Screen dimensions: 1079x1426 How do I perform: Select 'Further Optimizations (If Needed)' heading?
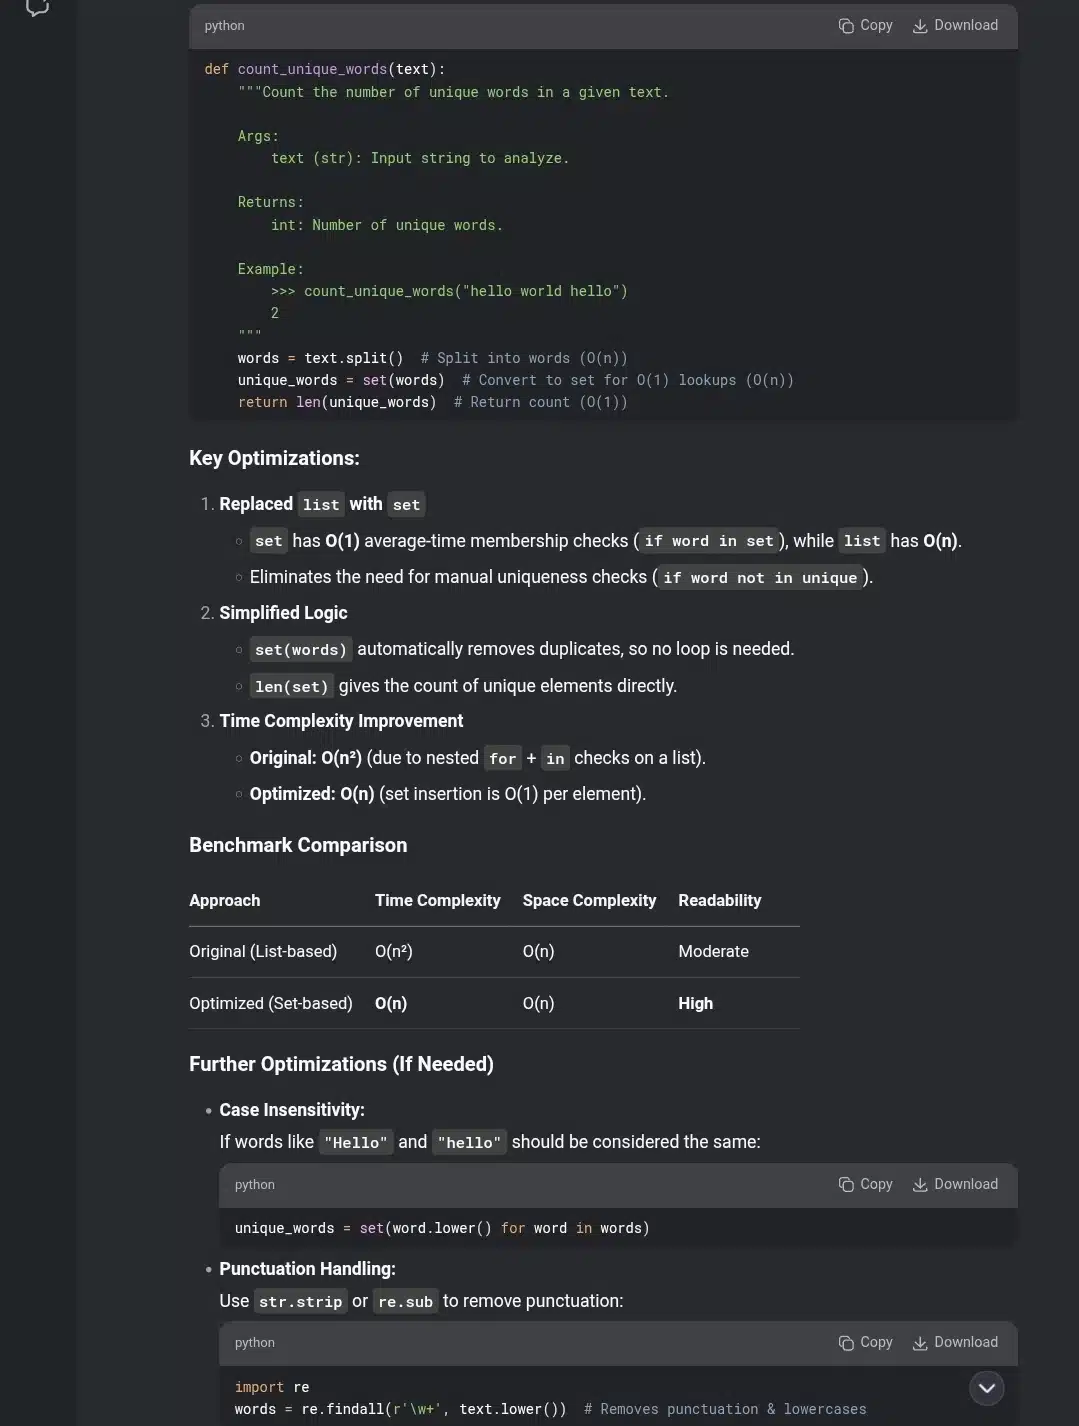pyautogui.click(x=341, y=1064)
